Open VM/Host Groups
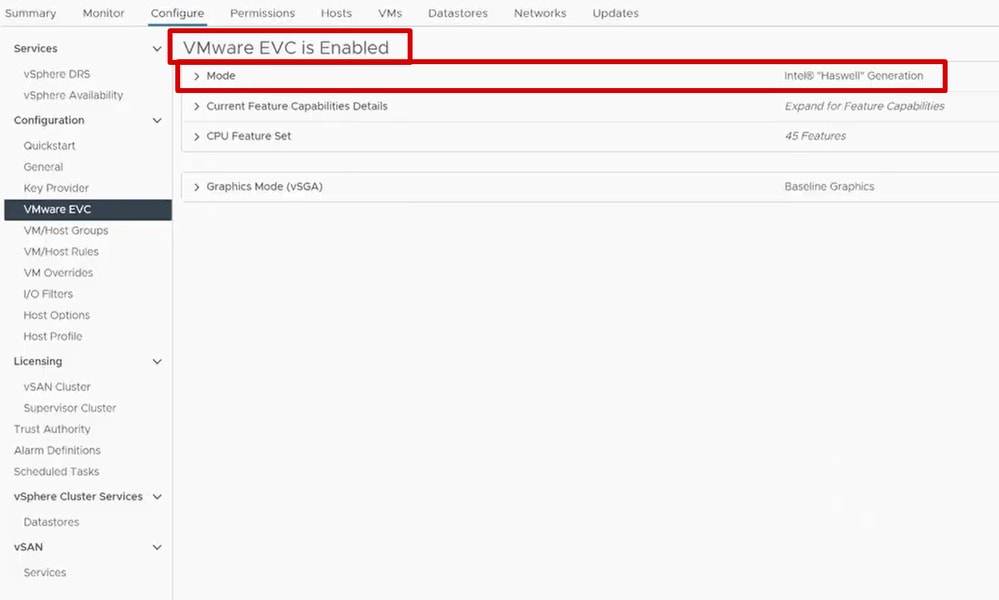Screen dimensions: 999x600 click(66, 231)
